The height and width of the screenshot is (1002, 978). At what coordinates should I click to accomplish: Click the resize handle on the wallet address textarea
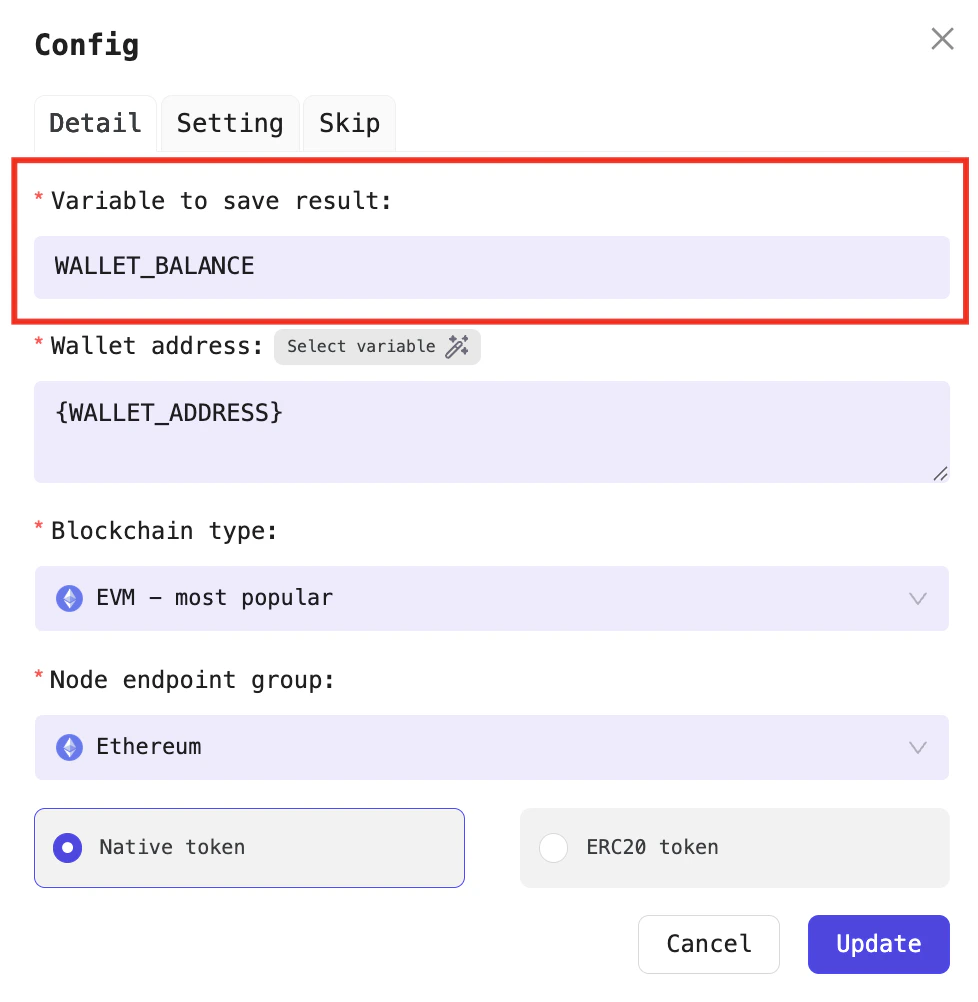940,476
